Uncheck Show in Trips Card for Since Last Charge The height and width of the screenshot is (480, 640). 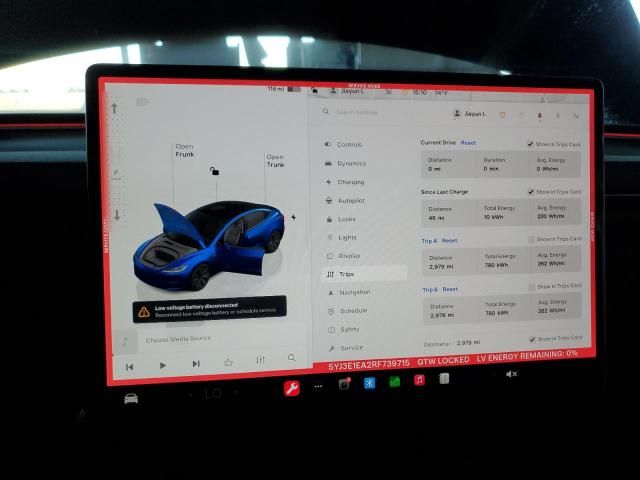(531, 192)
